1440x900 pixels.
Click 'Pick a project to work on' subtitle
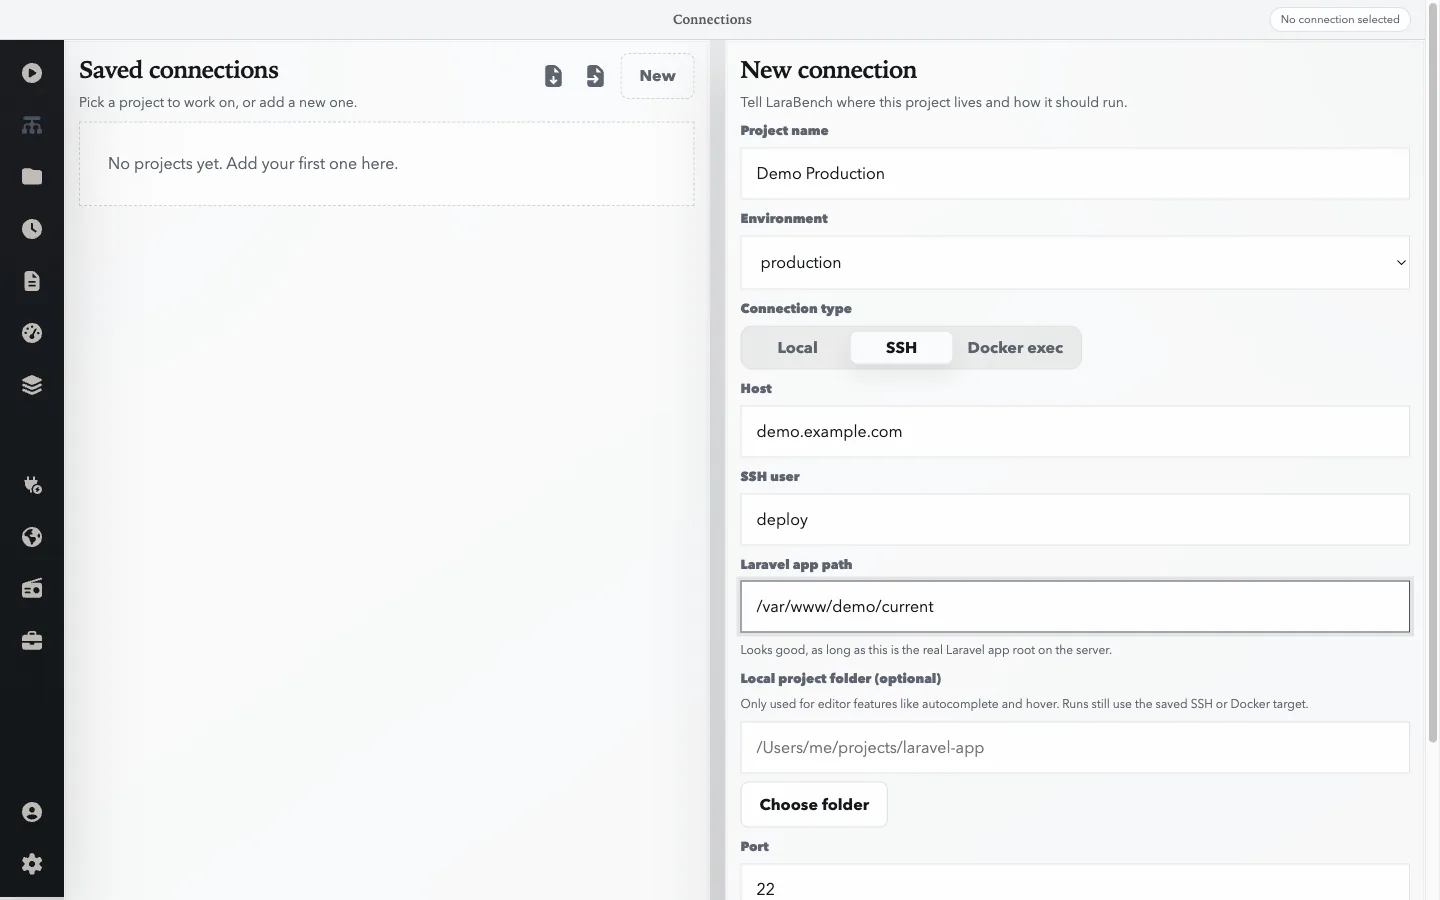tap(218, 102)
